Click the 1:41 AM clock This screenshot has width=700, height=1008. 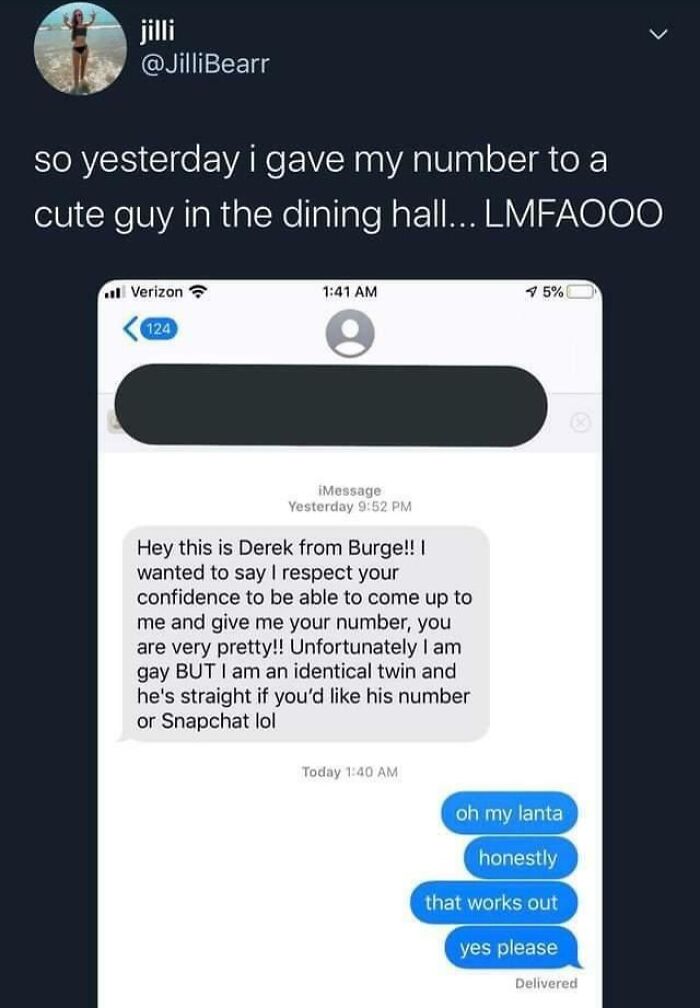(x=350, y=292)
